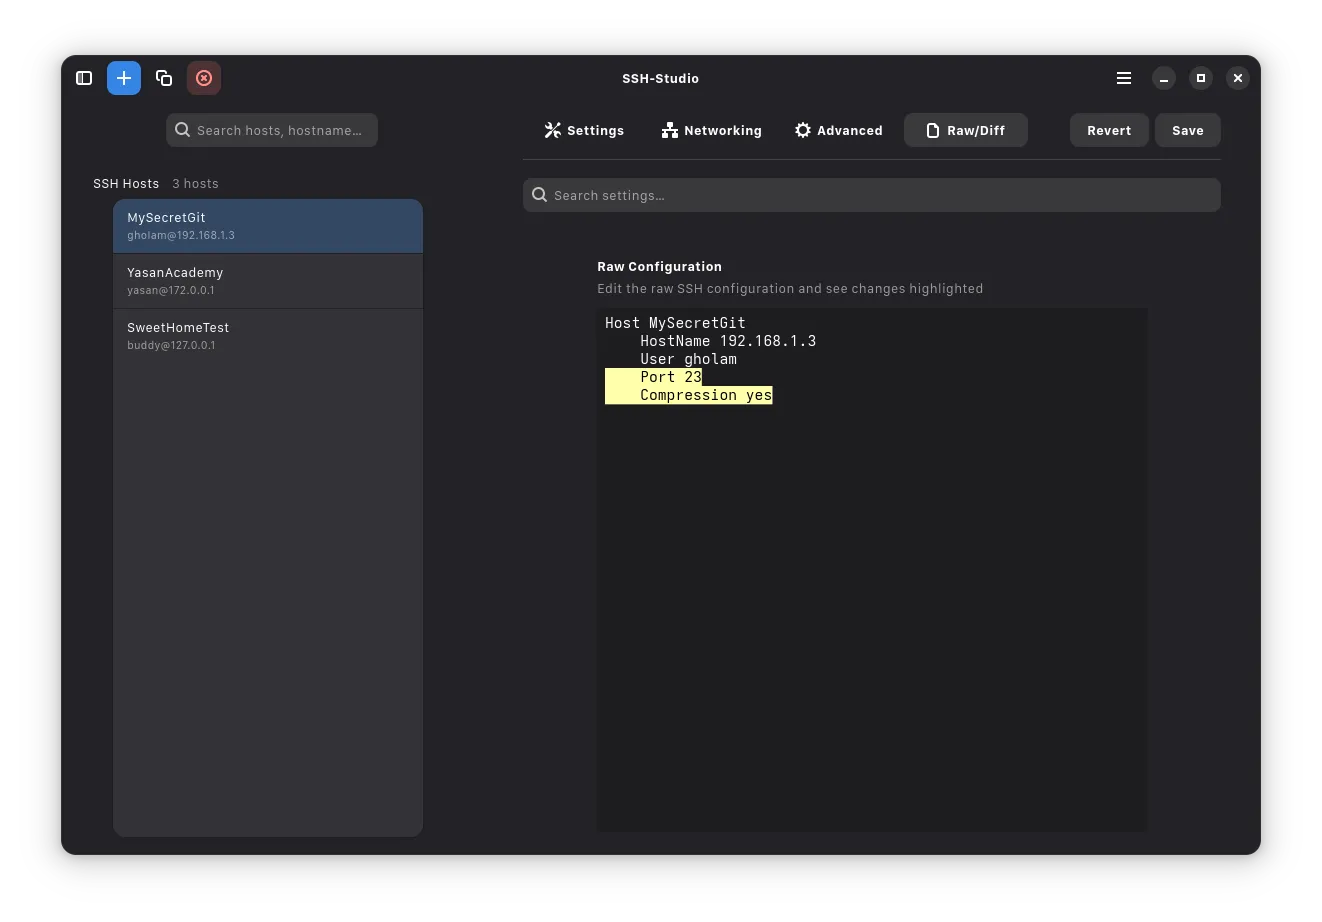Open the Networking tab
The width and height of the screenshot is (1322, 922).
coord(711,131)
